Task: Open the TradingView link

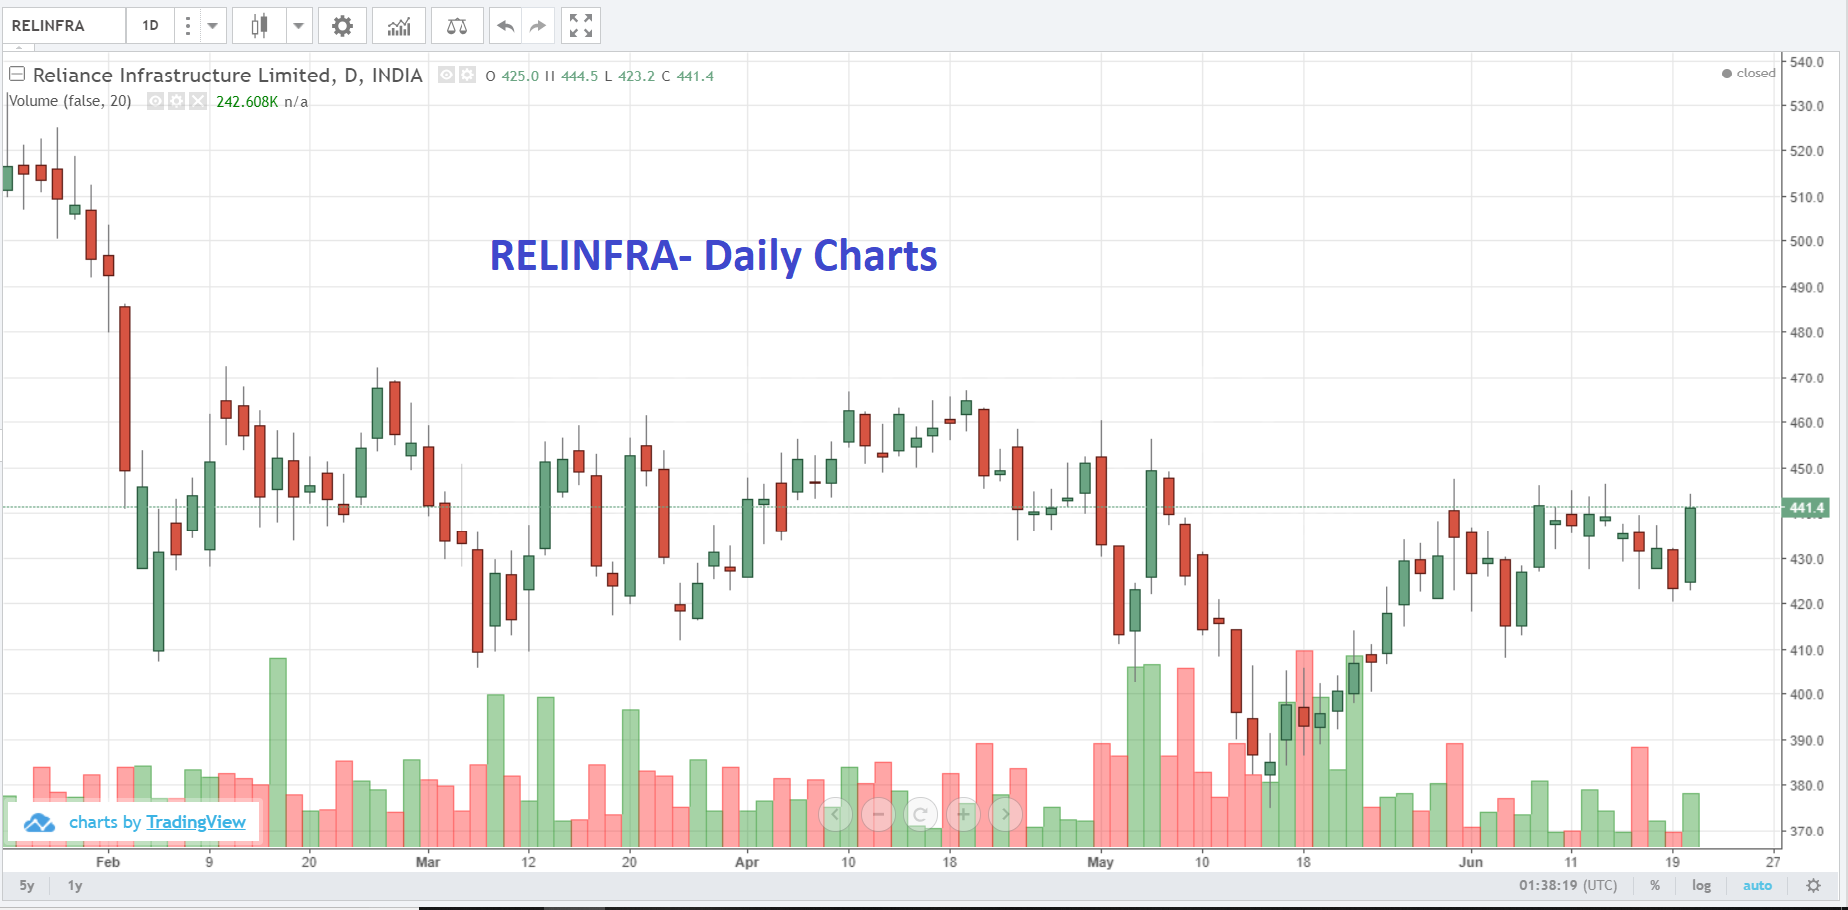Action: click(x=195, y=822)
